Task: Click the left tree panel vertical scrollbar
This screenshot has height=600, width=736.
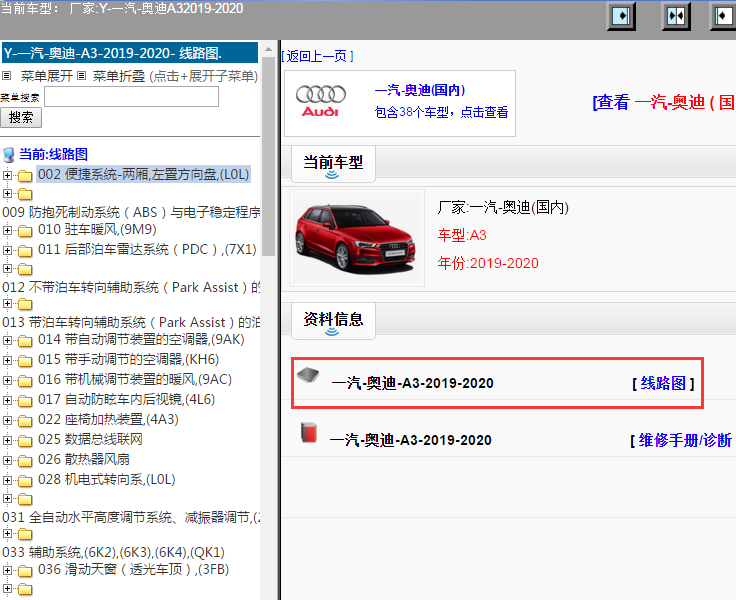Action: click(x=268, y=157)
